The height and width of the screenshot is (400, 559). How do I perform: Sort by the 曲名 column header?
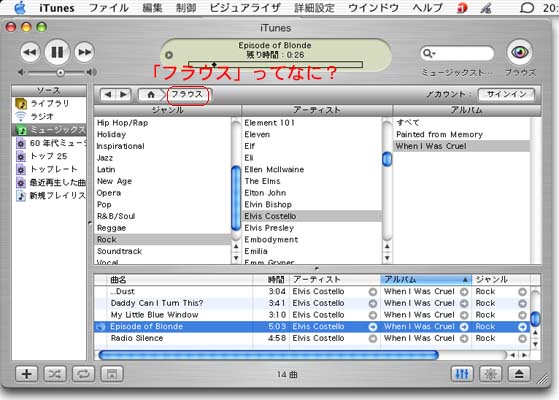(x=180, y=280)
